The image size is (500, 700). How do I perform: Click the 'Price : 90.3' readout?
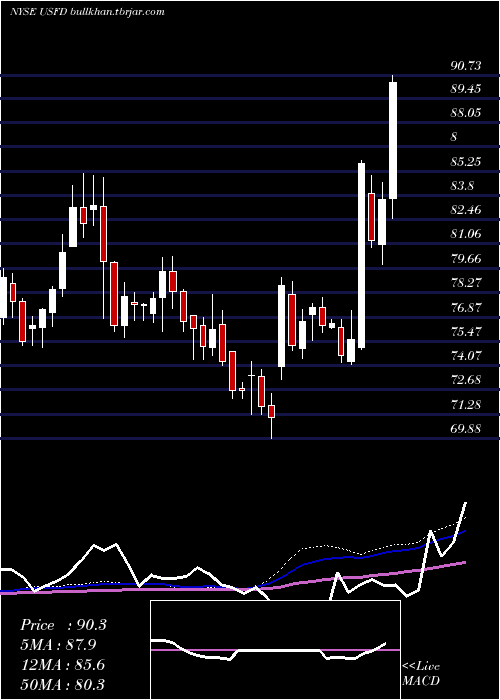(63, 625)
